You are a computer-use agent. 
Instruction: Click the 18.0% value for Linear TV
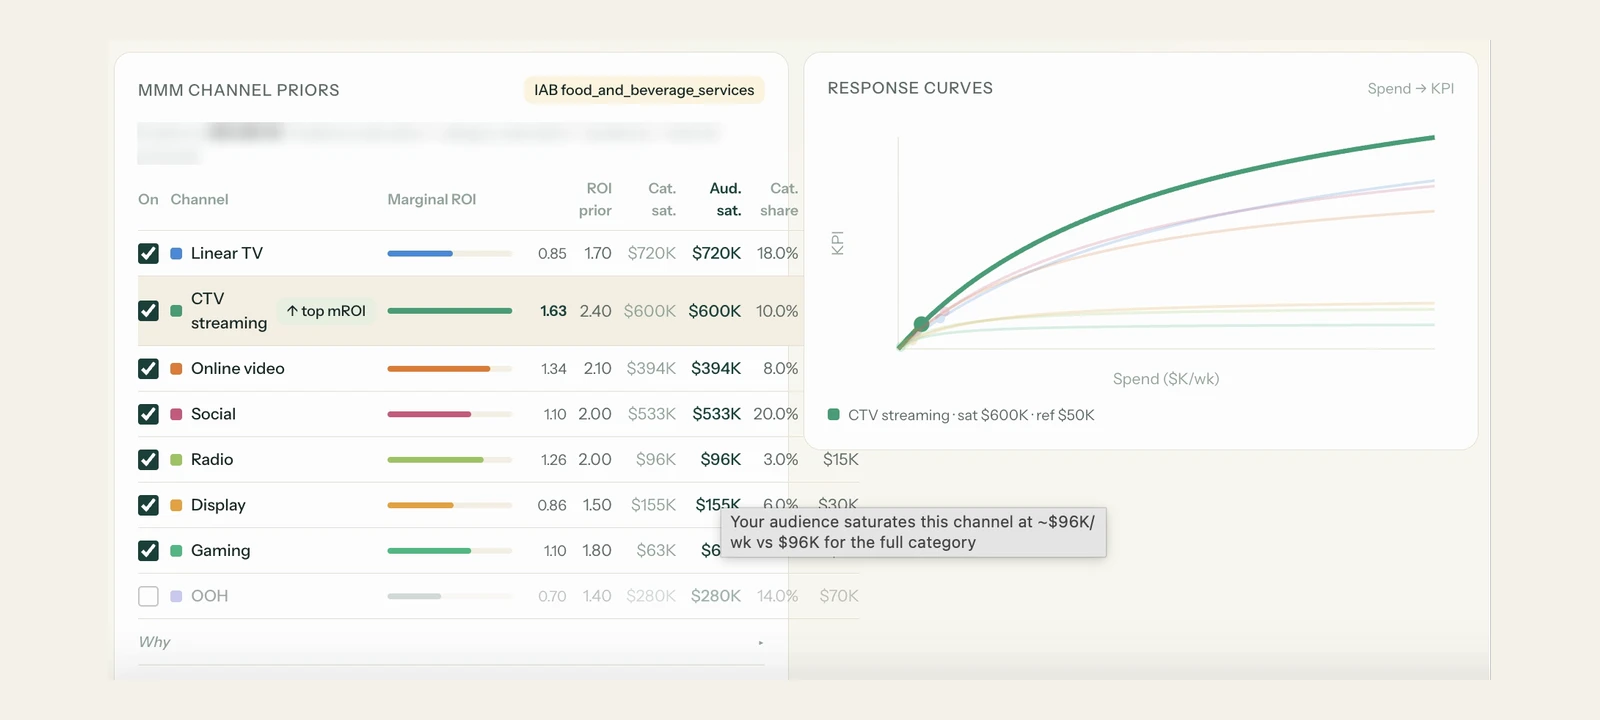[x=777, y=254]
